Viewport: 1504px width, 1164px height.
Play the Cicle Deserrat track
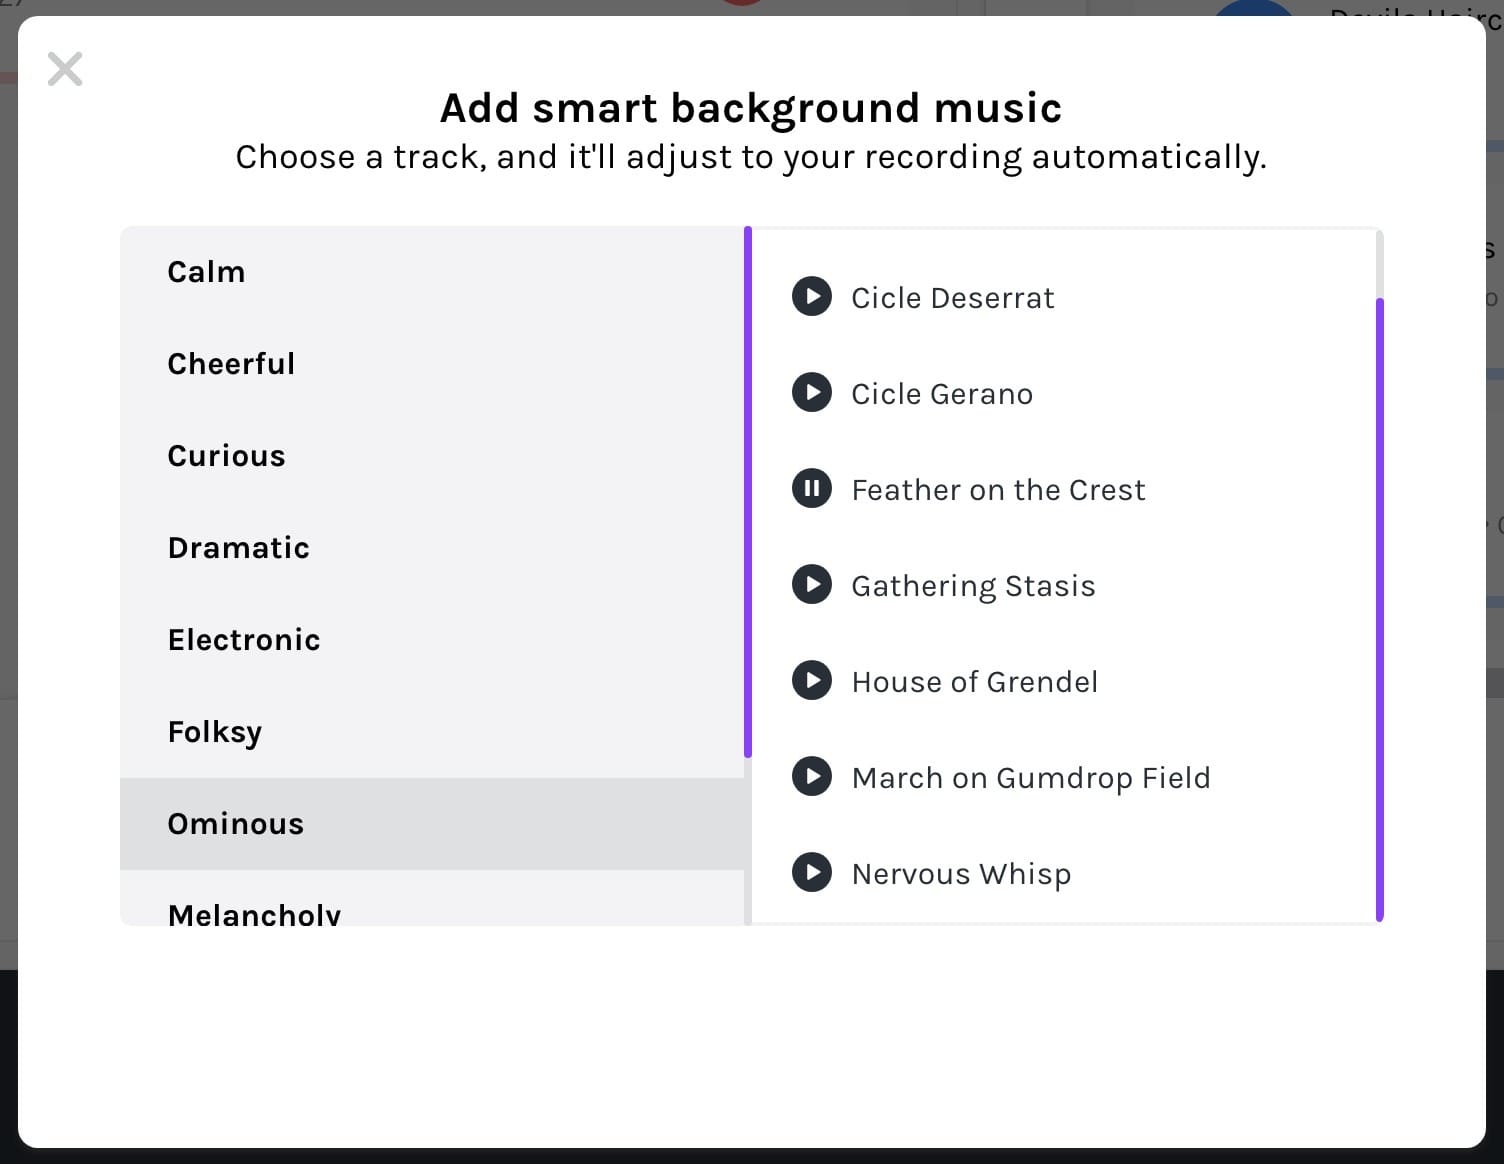[x=811, y=296]
